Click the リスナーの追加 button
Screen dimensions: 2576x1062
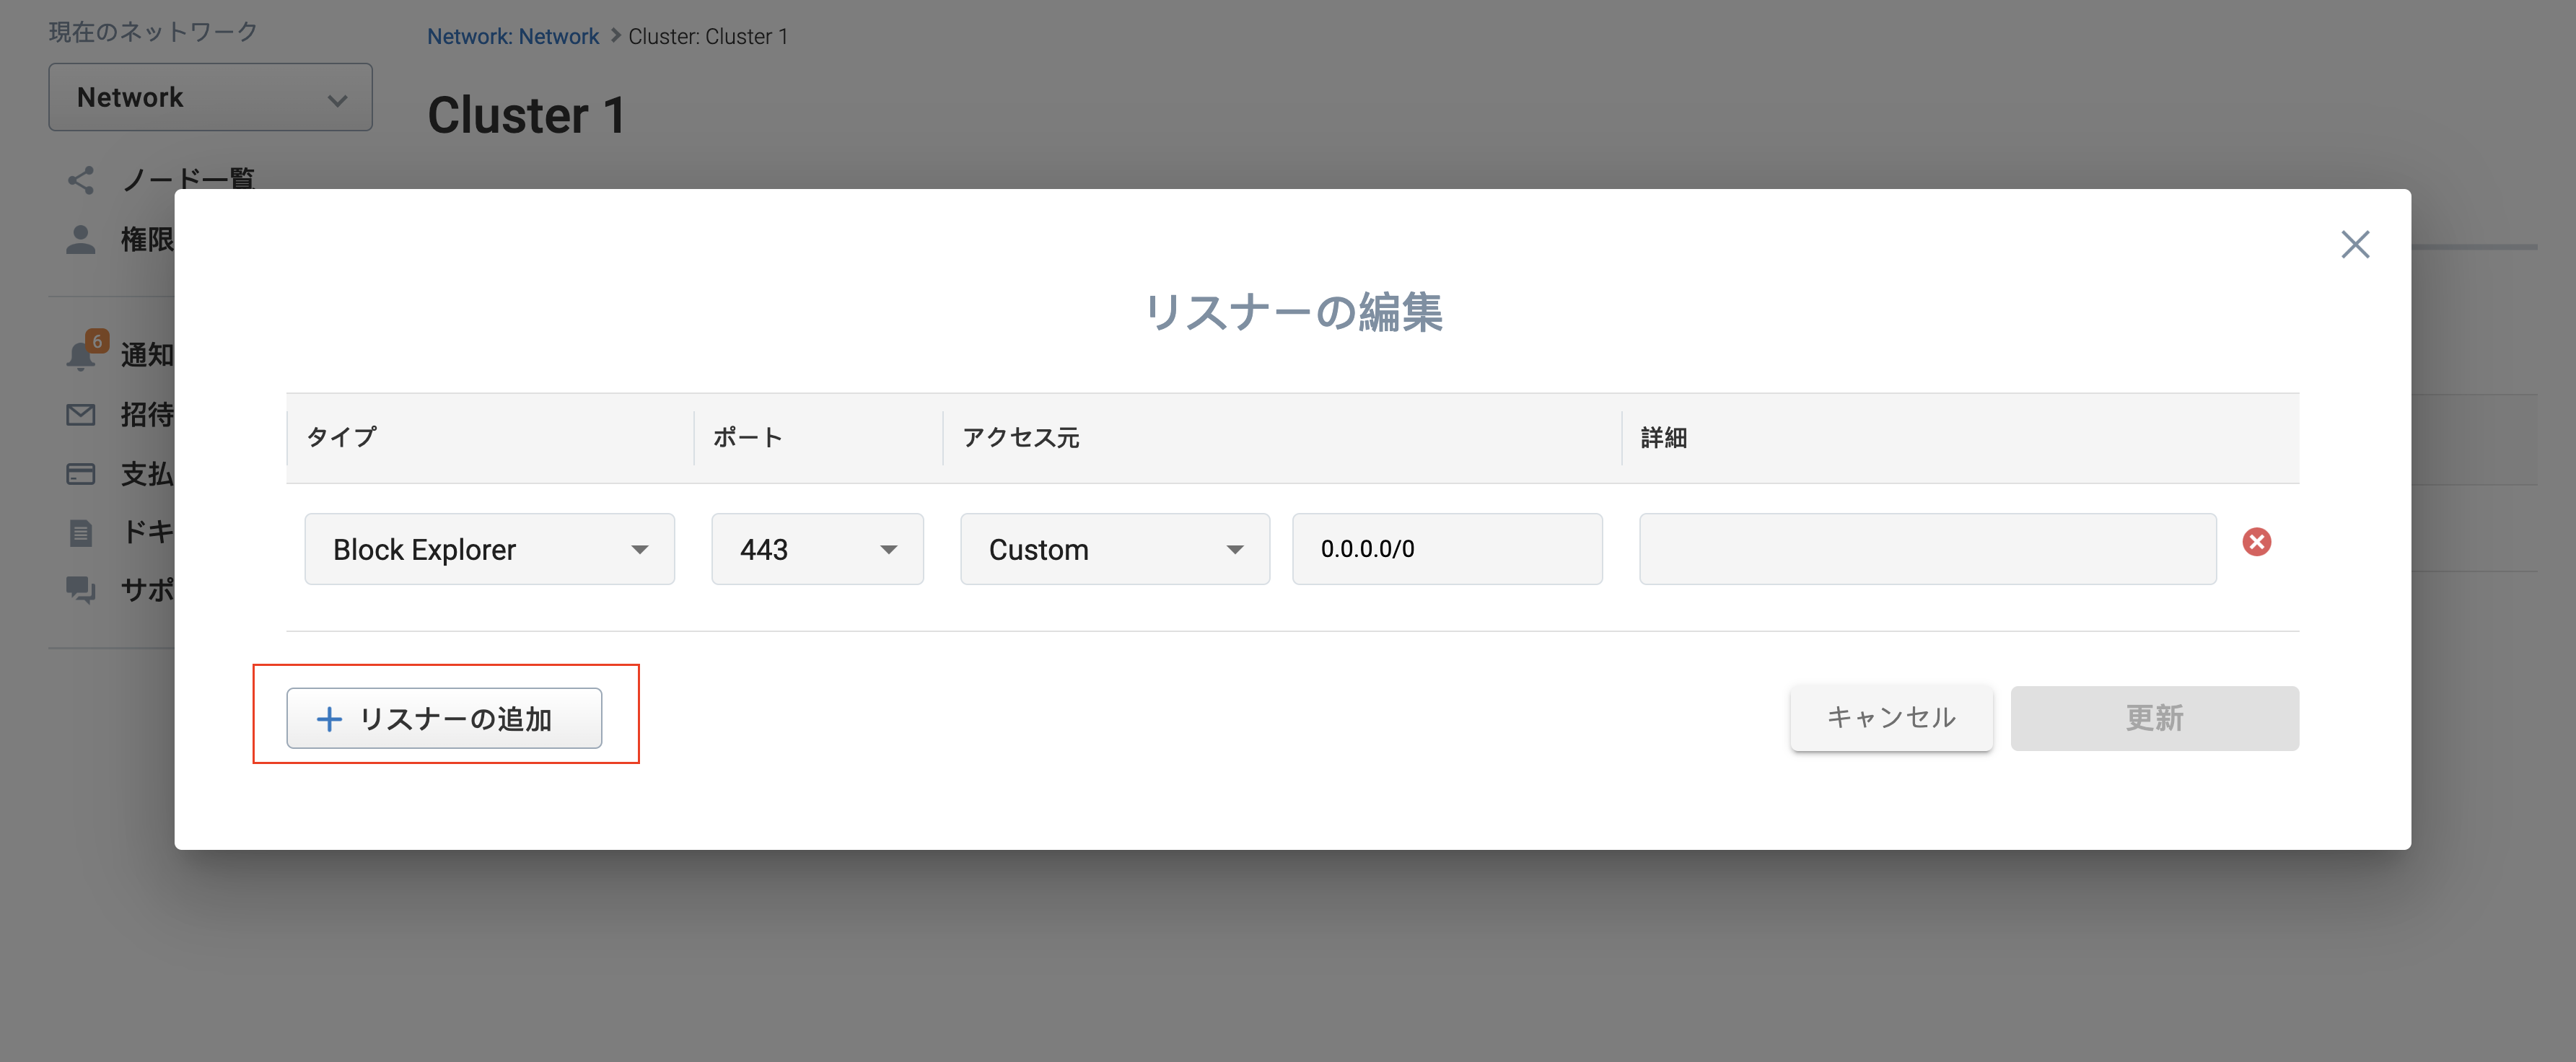tap(444, 718)
